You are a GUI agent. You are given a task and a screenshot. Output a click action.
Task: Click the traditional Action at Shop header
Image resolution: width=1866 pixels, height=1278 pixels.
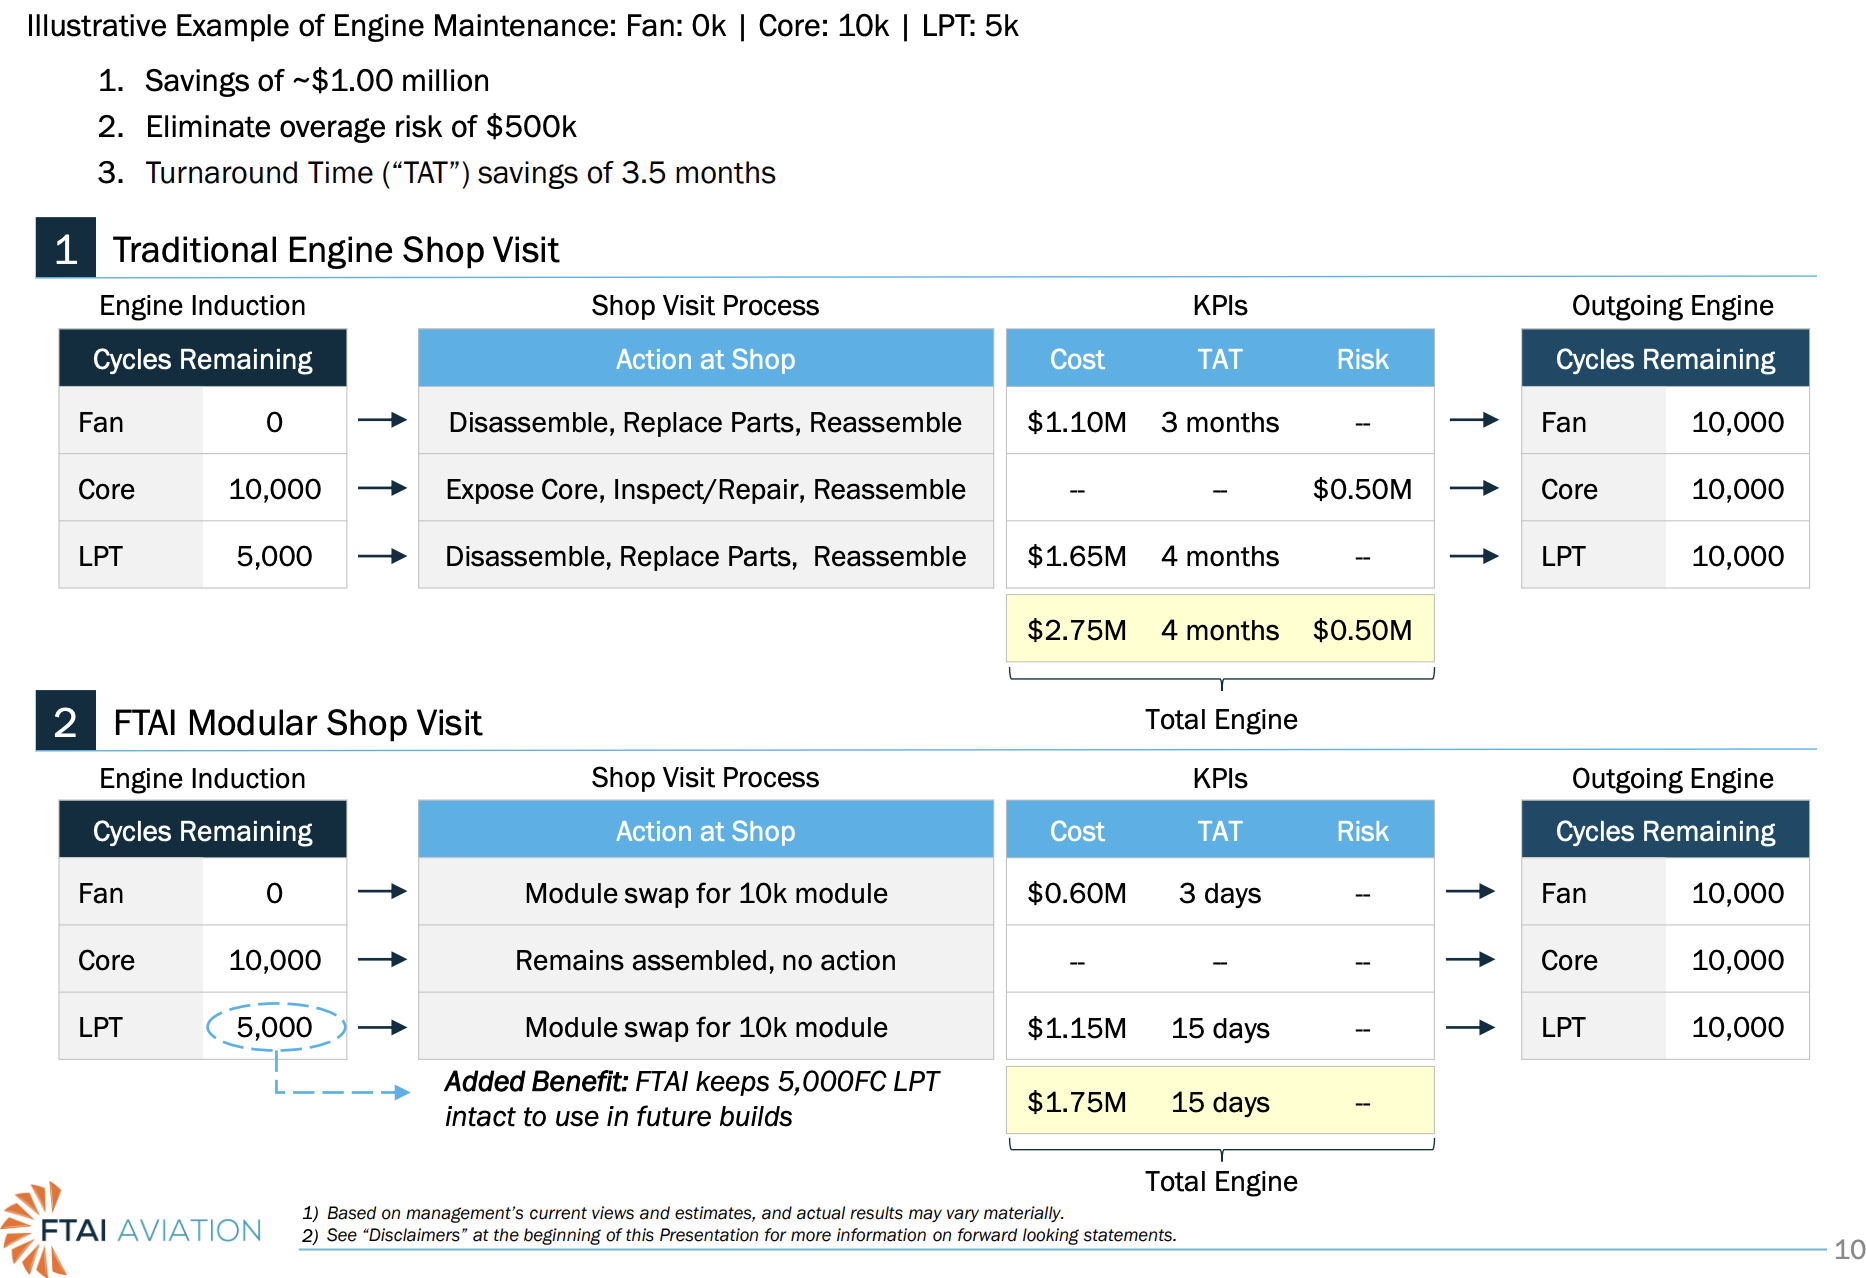point(705,358)
